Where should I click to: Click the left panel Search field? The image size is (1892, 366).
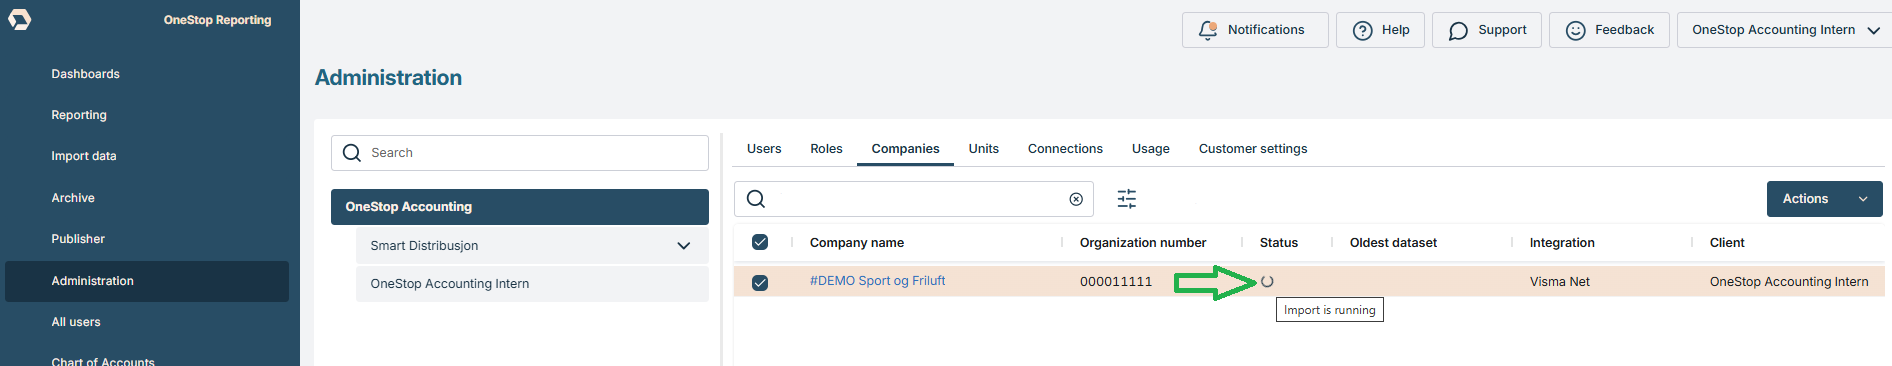tap(520, 153)
